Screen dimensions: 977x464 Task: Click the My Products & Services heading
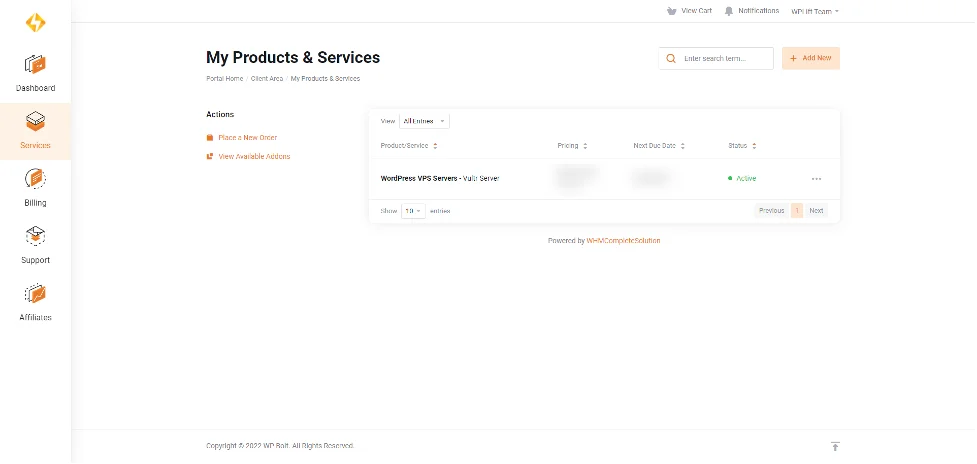pyautogui.click(x=293, y=58)
